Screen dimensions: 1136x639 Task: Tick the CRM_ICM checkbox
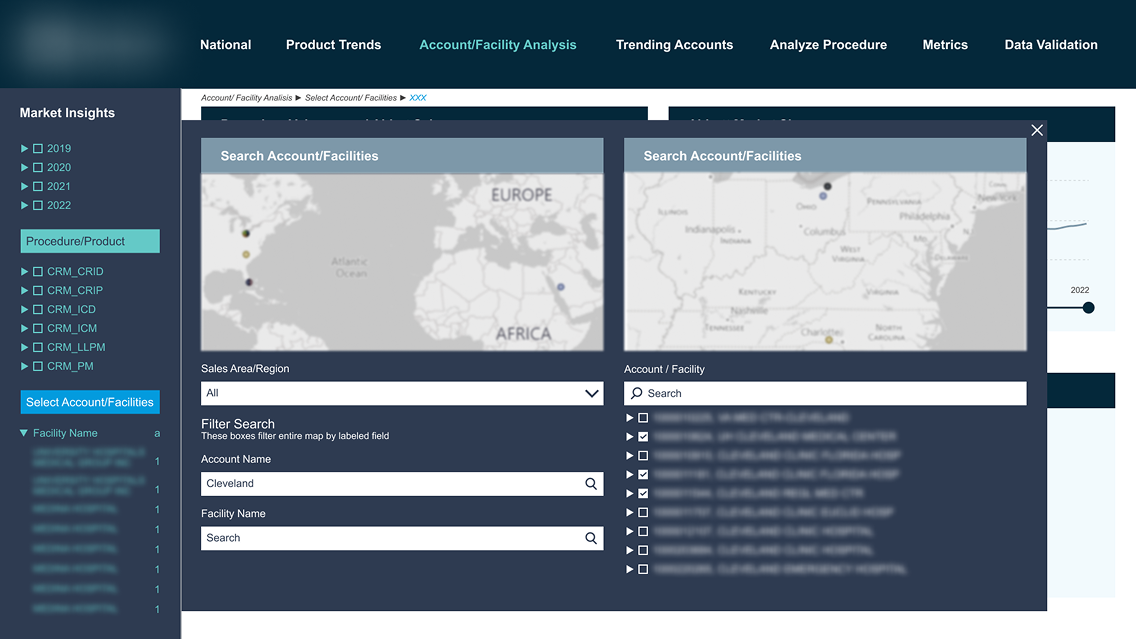(x=38, y=328)
